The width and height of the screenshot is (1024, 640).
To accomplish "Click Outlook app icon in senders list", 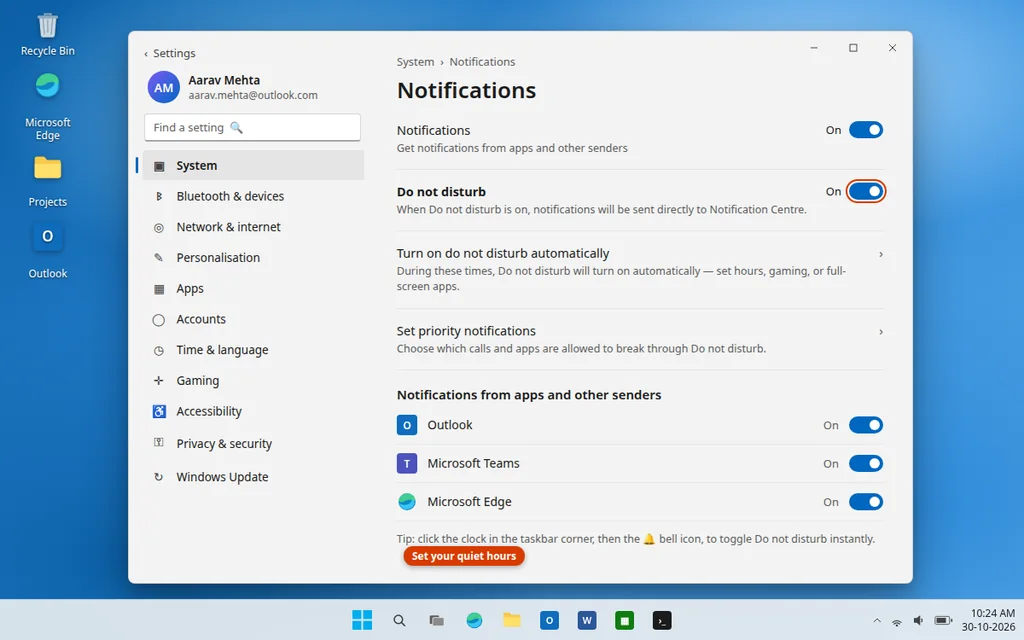I will 407,425.
